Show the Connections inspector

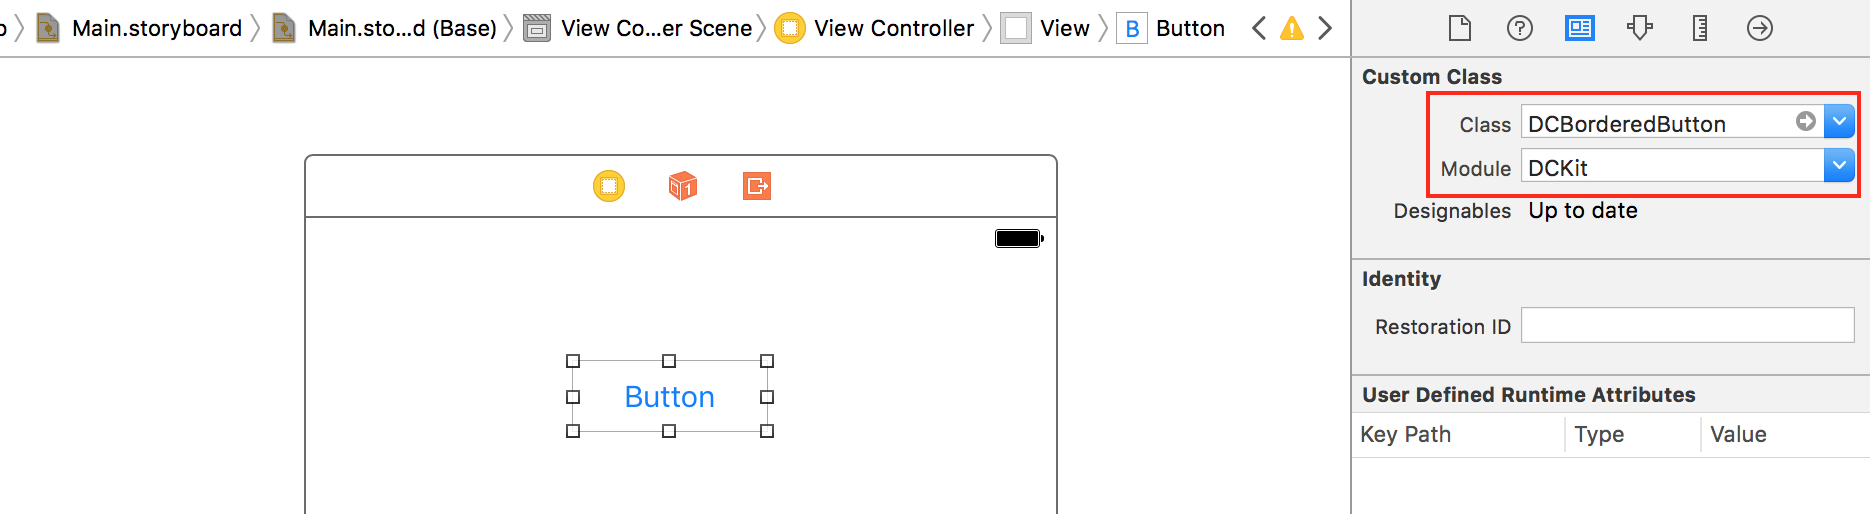coord(1760,28)
